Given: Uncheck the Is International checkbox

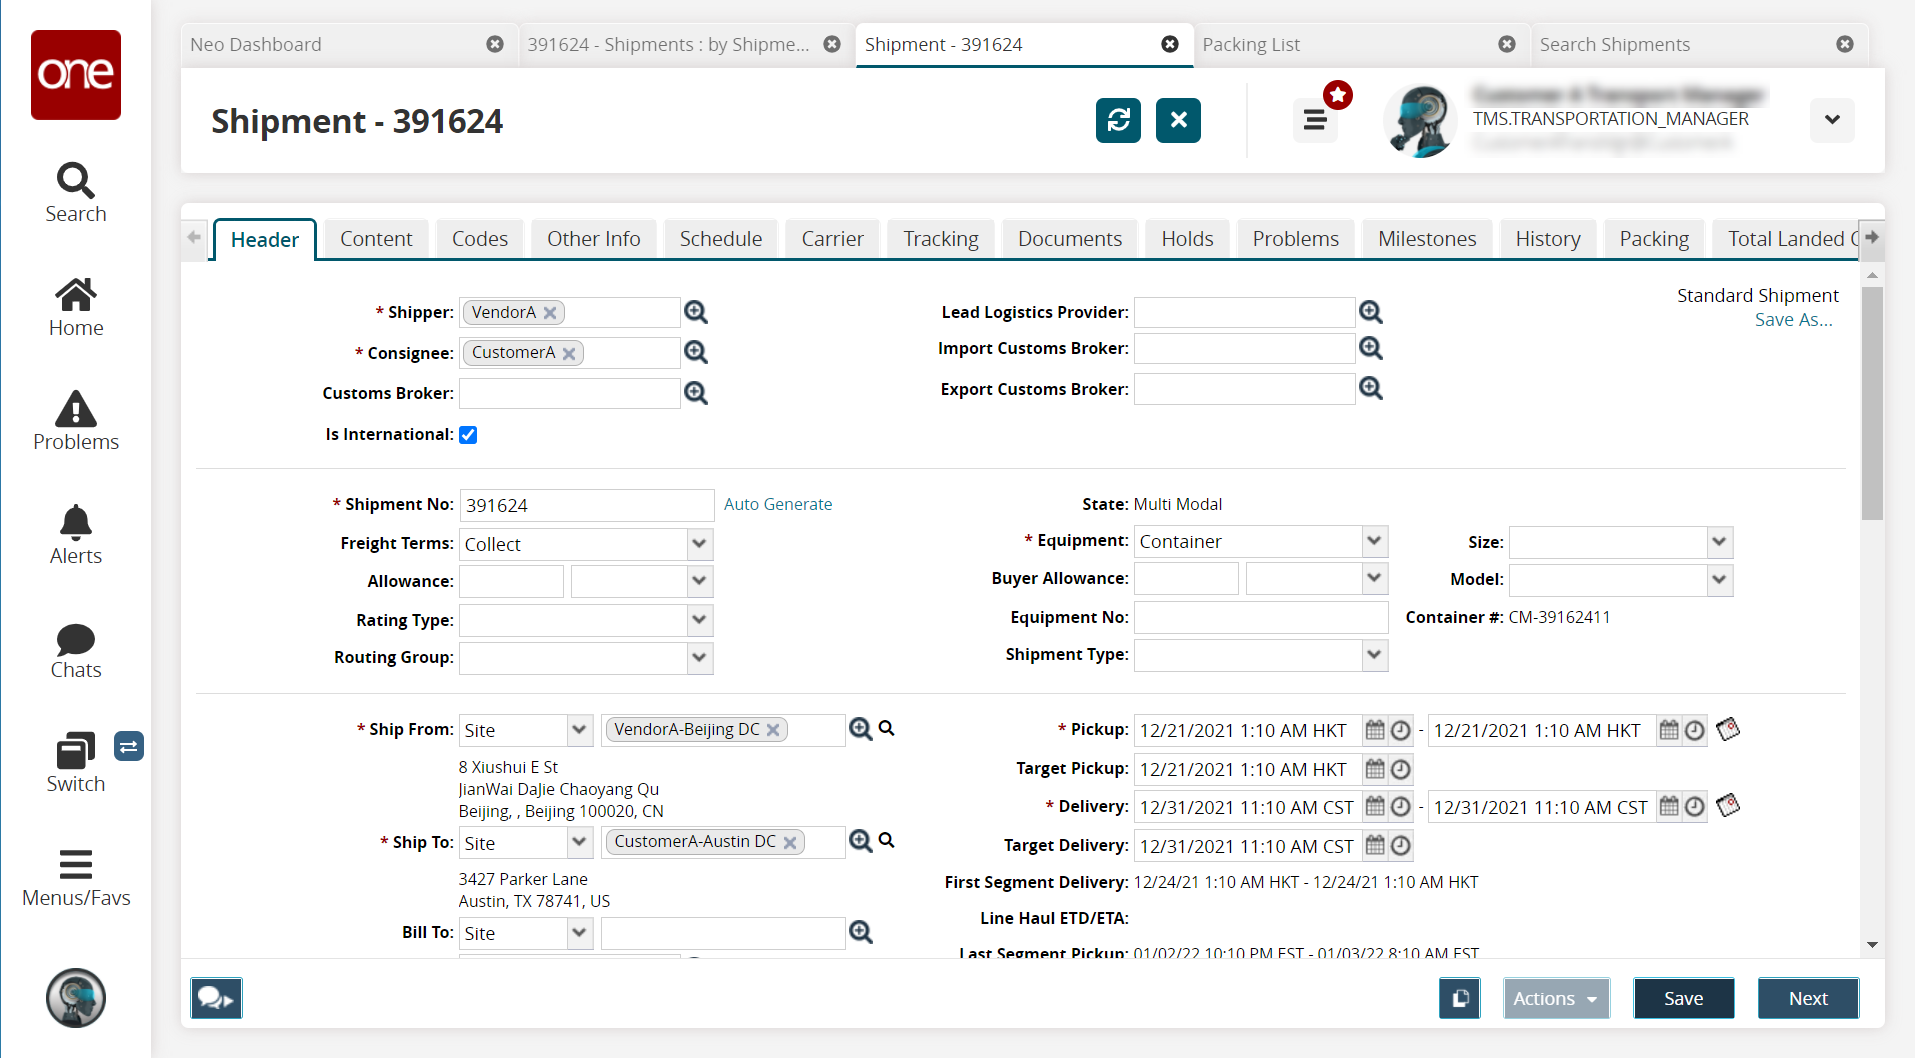Looking at the screenshot, I should click(468, 435).
